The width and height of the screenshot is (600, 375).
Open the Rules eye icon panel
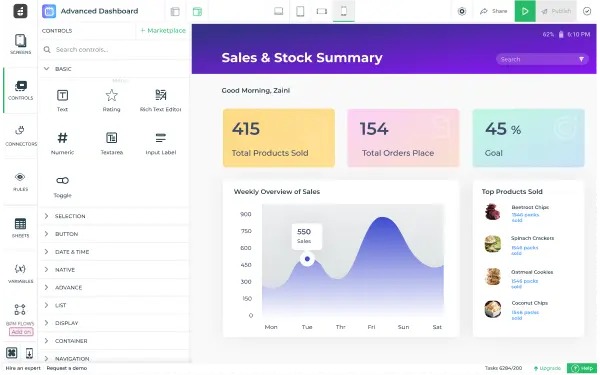[20, 181]
